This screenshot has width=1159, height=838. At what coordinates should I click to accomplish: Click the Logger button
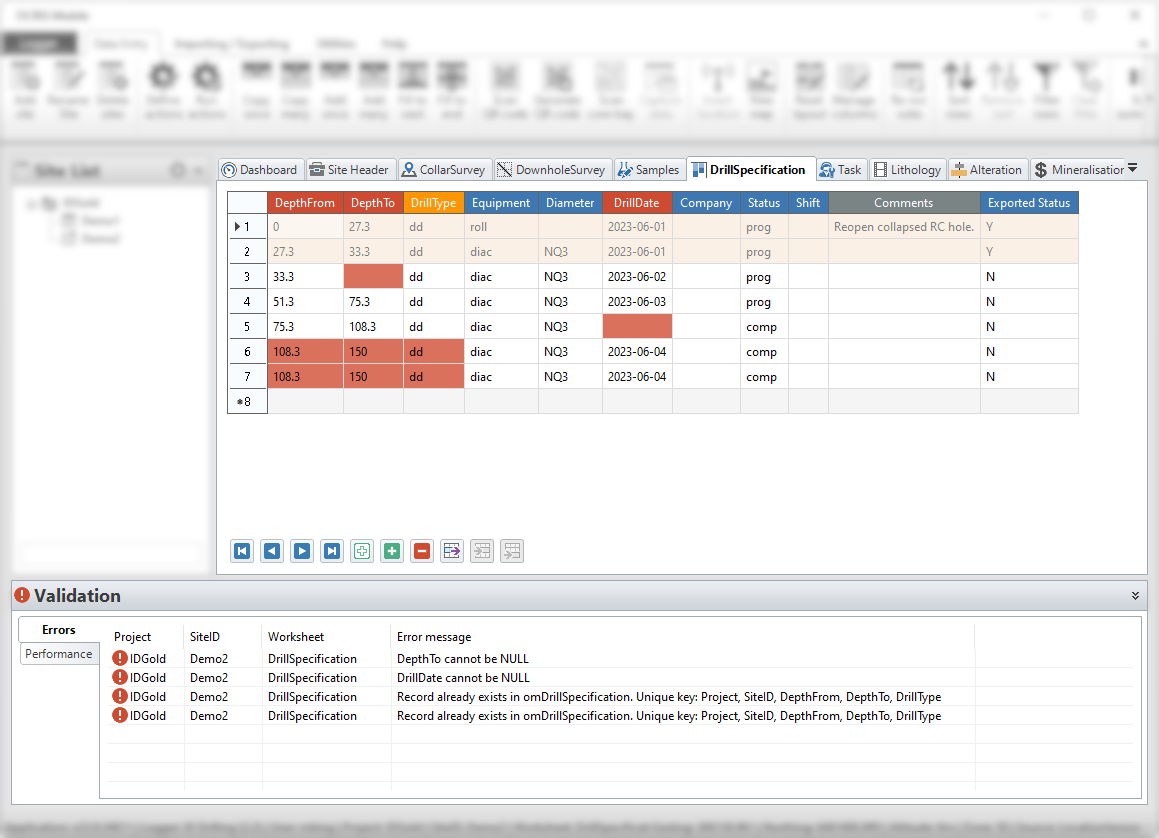pyautogui.click(x=40, y=43)
